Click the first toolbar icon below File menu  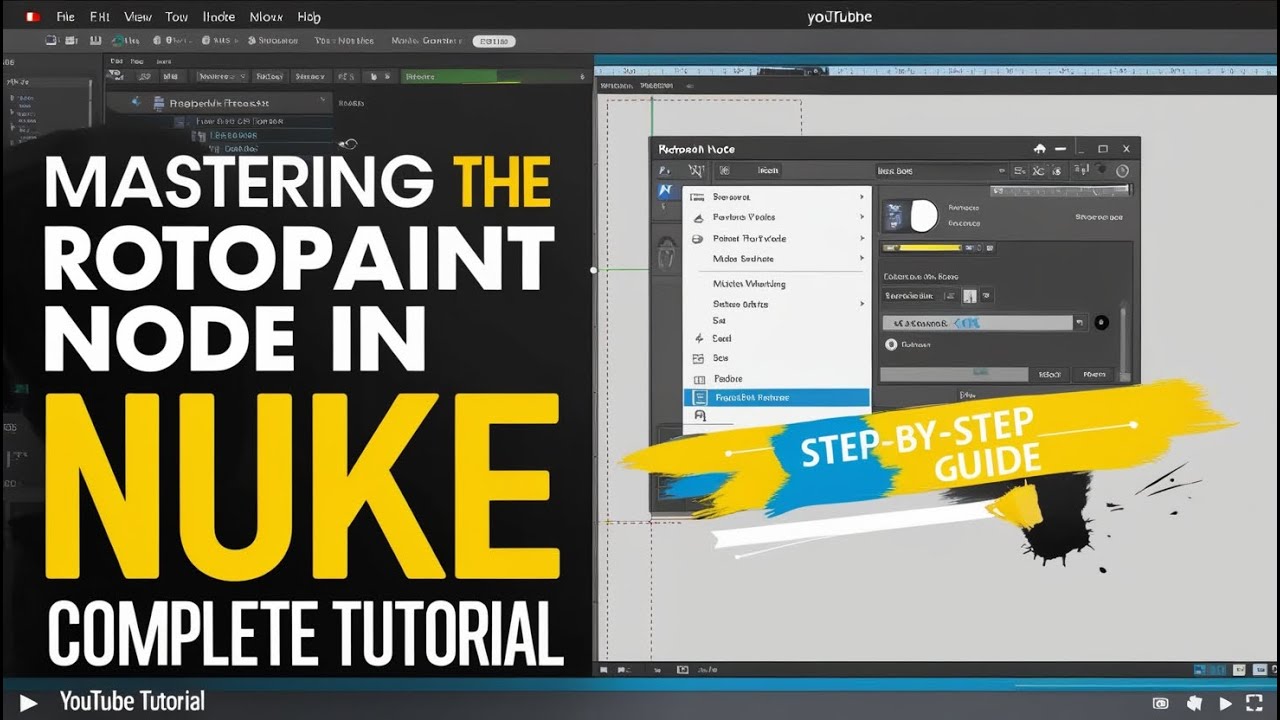(x=51, y=41)
